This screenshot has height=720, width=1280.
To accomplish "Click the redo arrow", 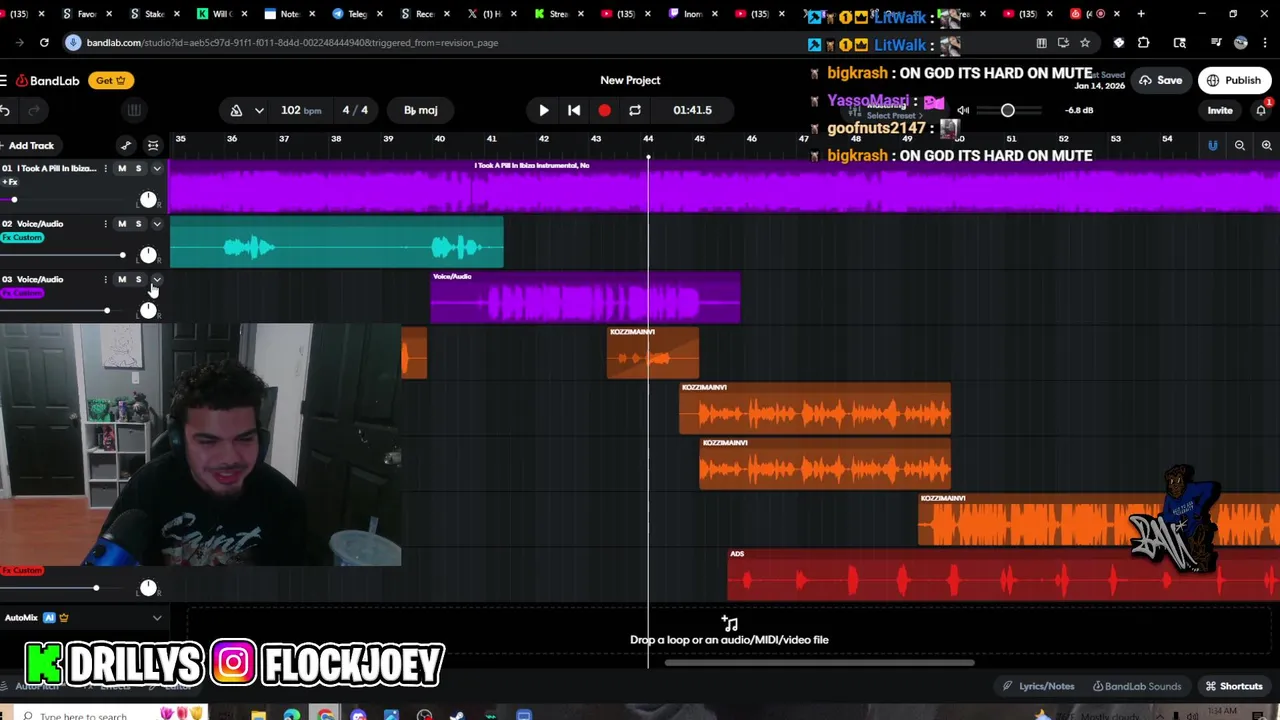I will tap(34, 110).
